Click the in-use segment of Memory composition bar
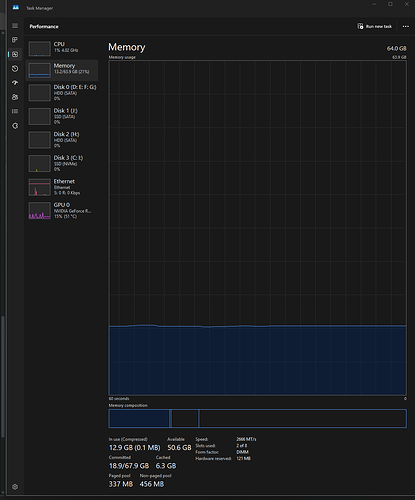Image resolution: width=415 pixels, height=500 pixels. pos(139,418)
